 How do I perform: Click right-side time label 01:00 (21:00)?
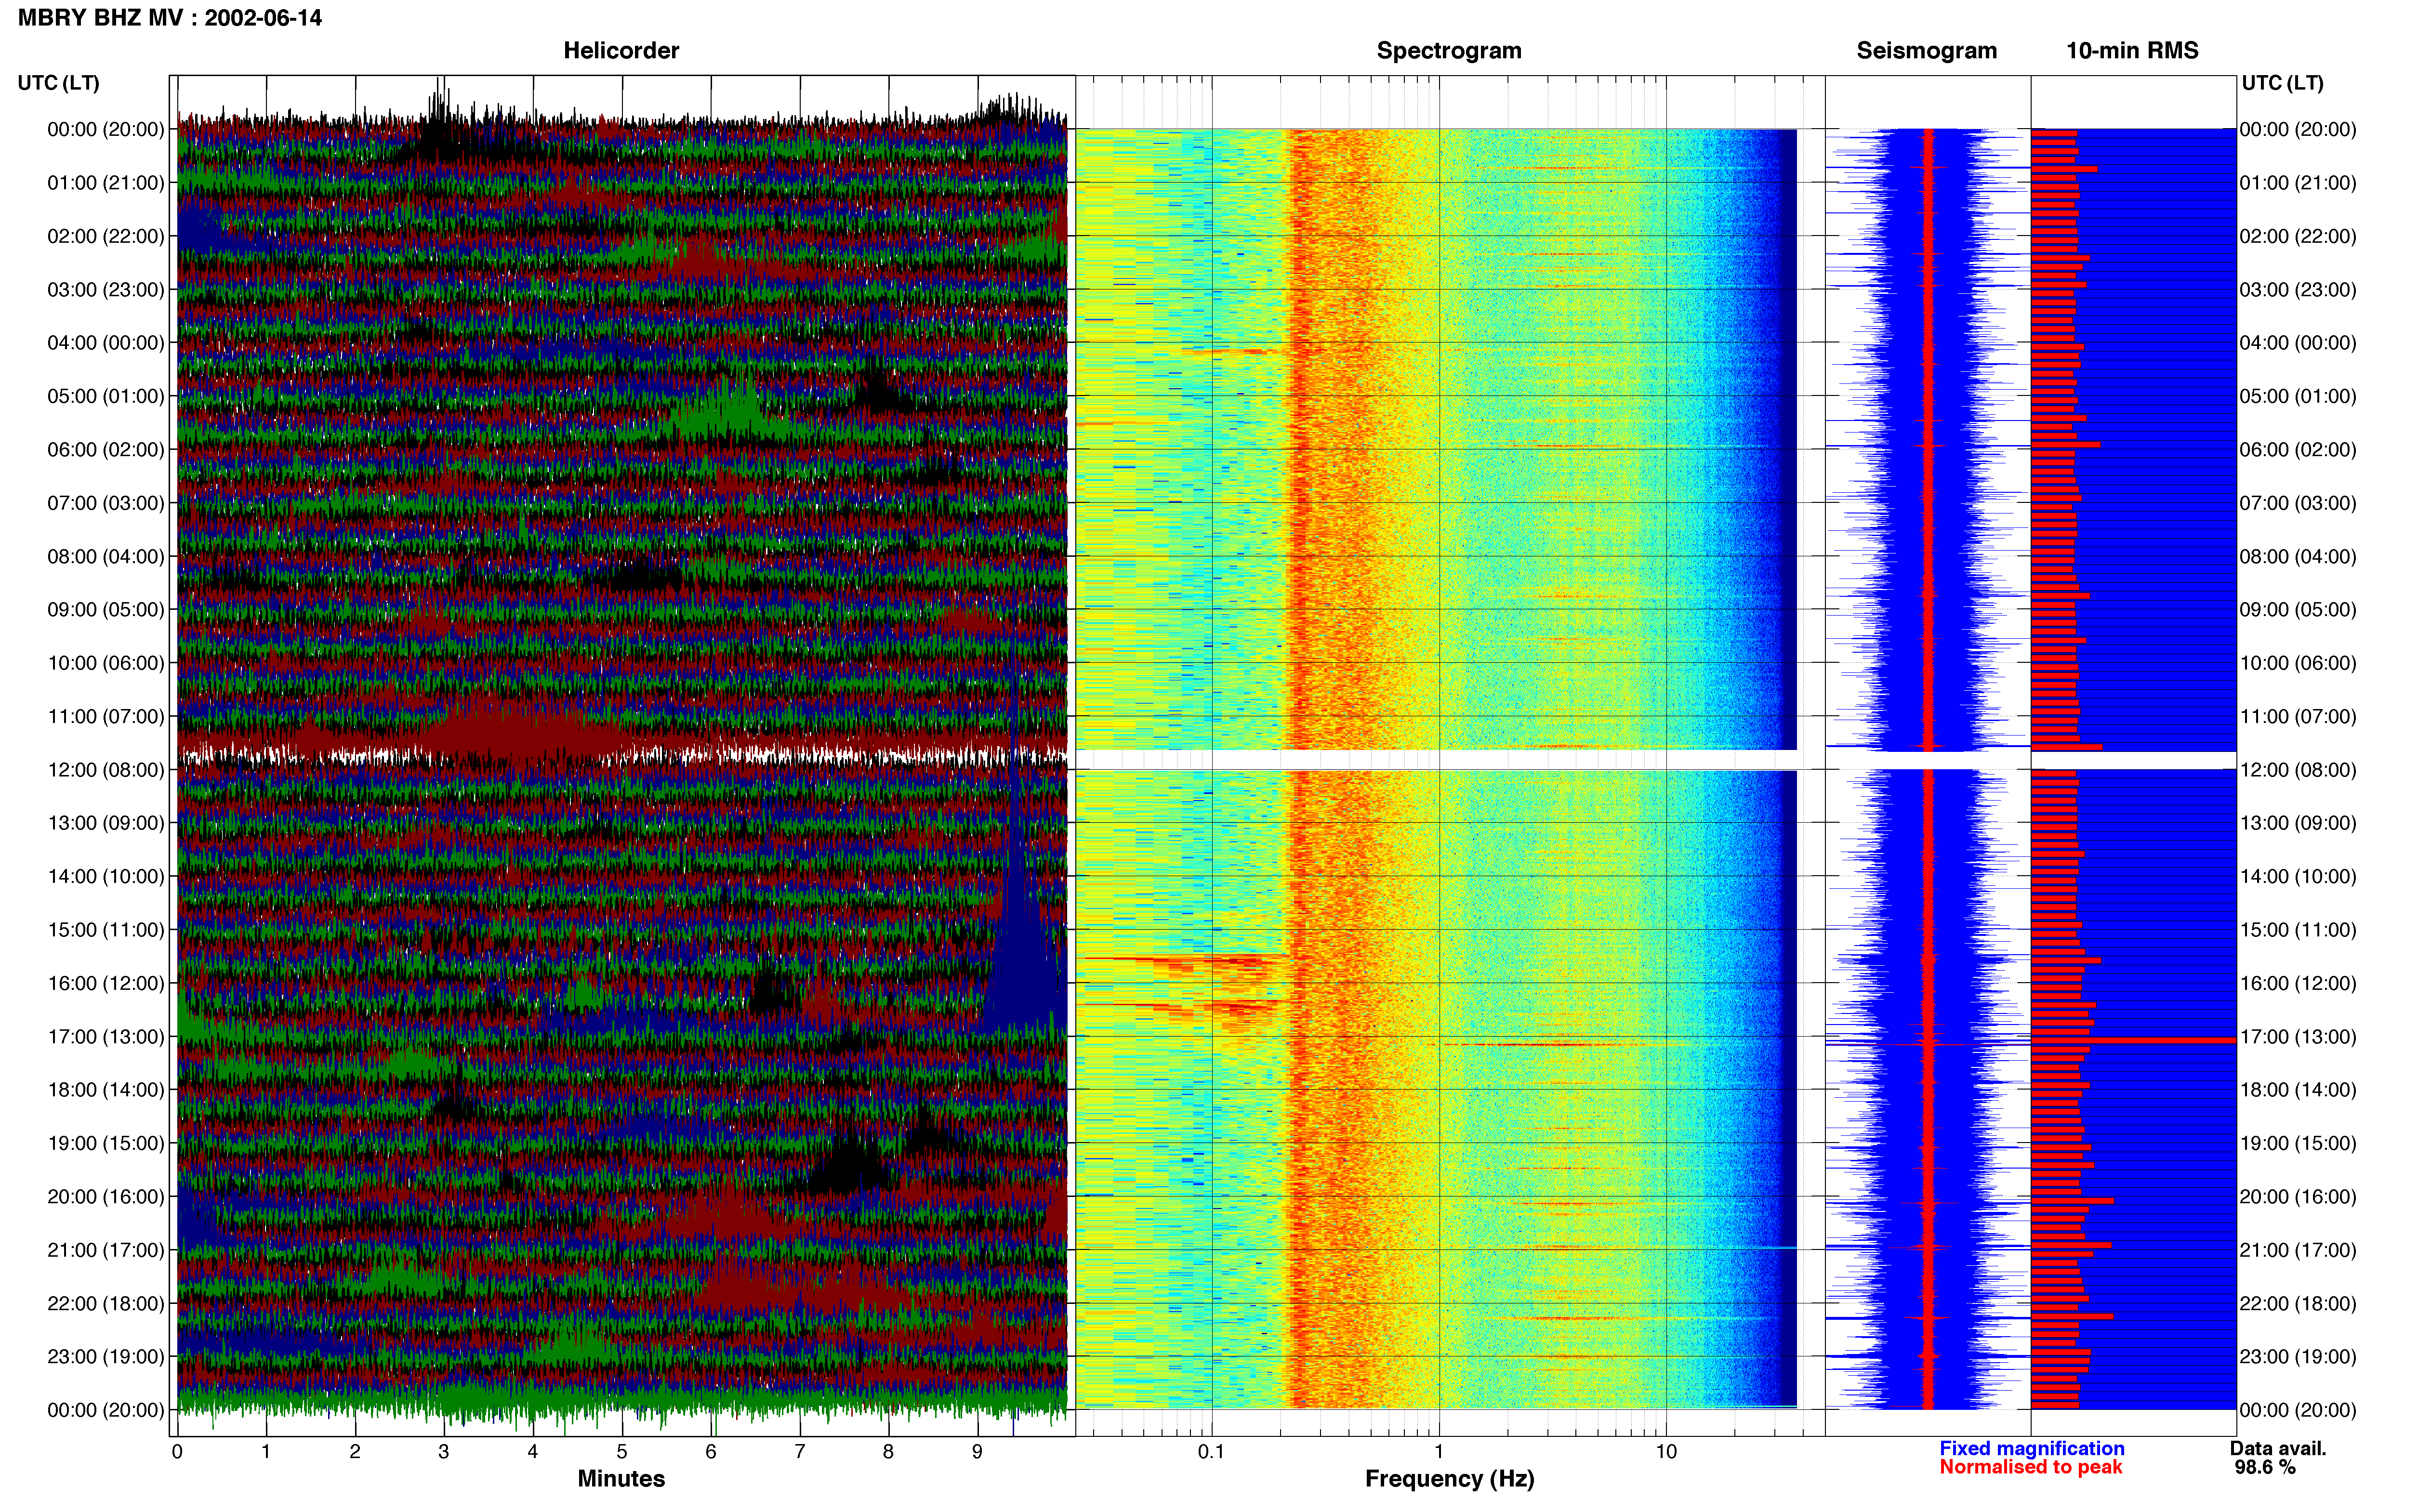pyautogui.click(x=2298, y=183)
